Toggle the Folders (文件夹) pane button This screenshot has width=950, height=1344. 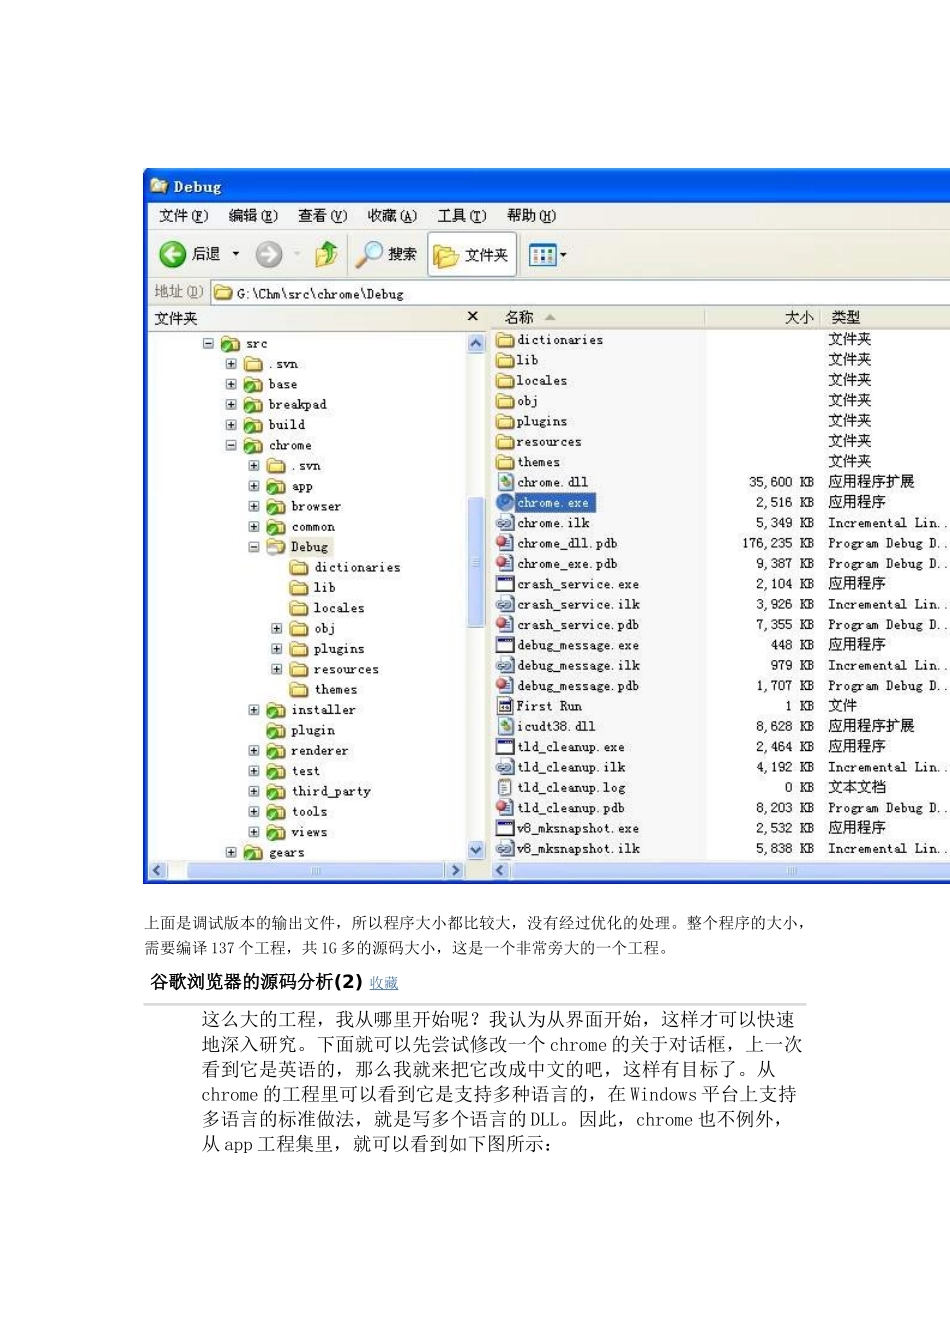471,254
